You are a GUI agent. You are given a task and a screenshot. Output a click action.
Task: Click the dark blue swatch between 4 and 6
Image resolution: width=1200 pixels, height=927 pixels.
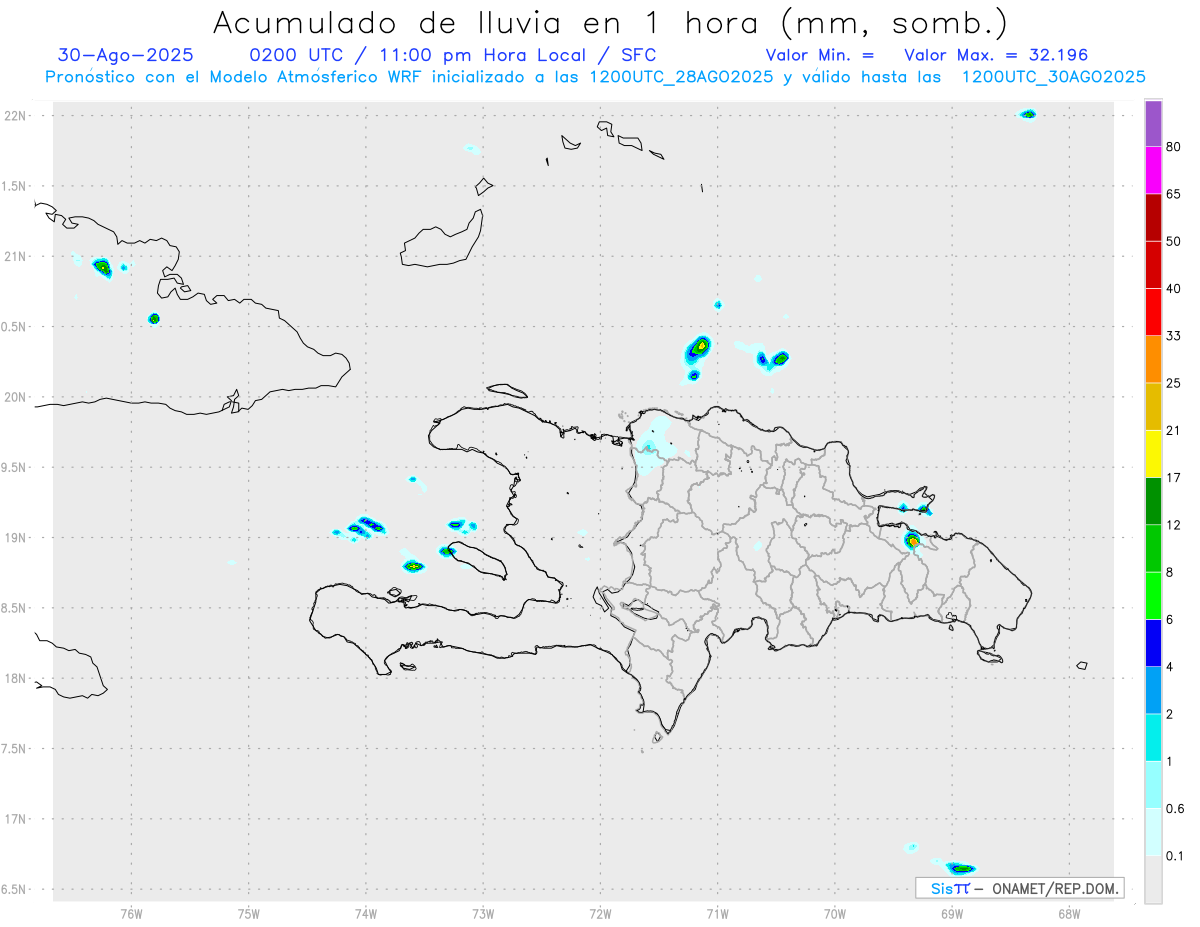1153,643
